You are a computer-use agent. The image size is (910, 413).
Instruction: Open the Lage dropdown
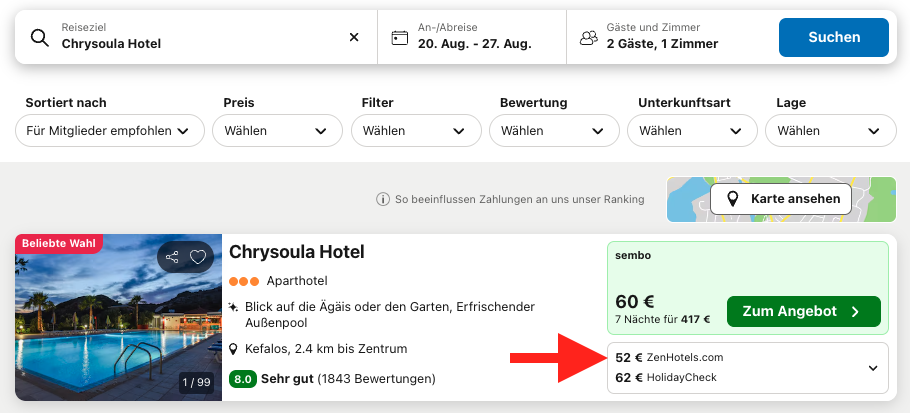point(831,131)
